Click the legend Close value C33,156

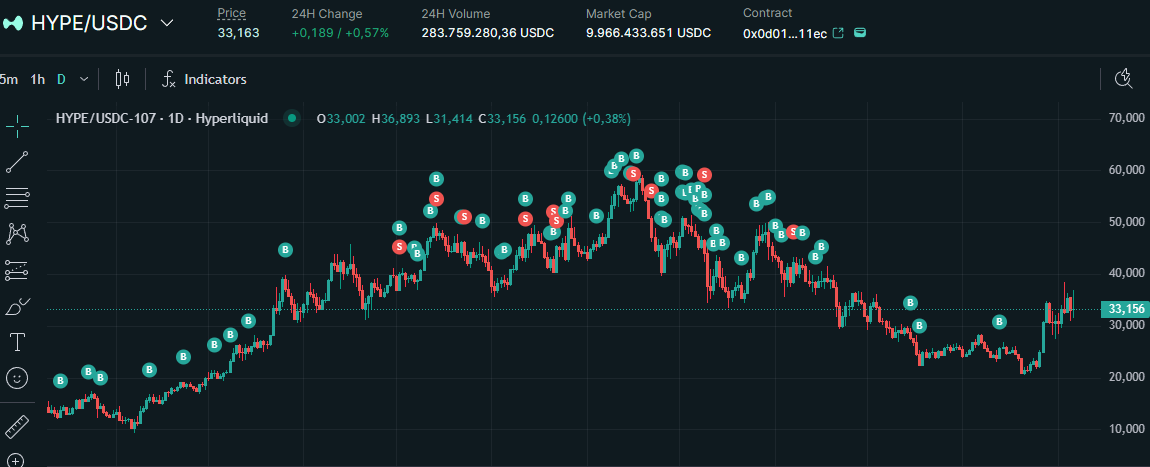(x=502, y=118)
